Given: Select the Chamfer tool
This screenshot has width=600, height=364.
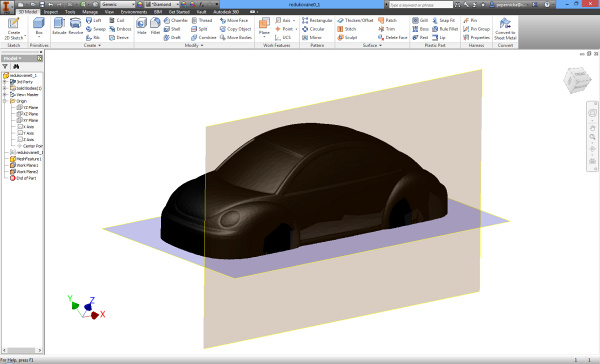Looking at the screenshot, I should 176,20.
